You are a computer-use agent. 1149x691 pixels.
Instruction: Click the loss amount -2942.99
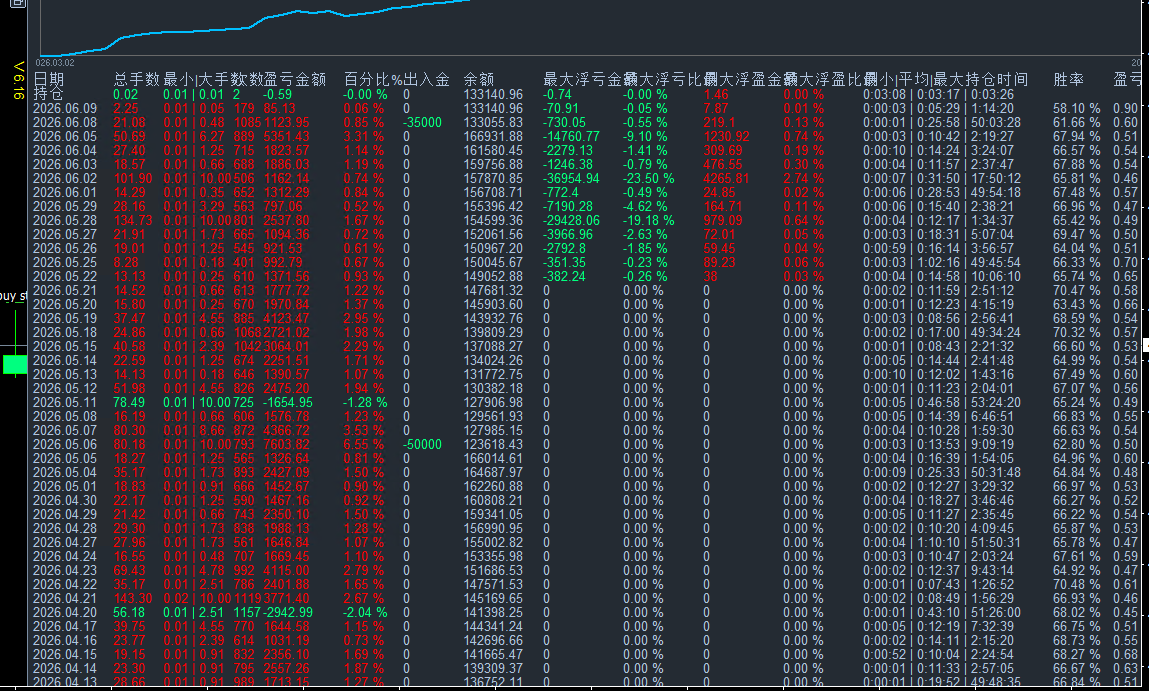(x=288, y=612)
